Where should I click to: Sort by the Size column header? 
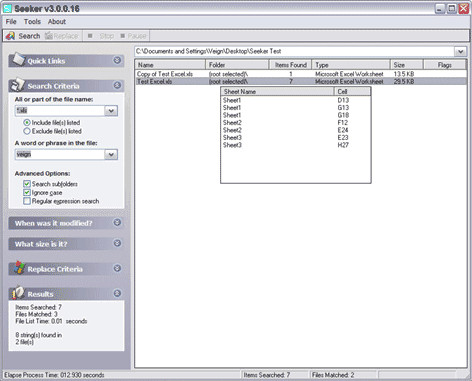click(x=407, y=65)
